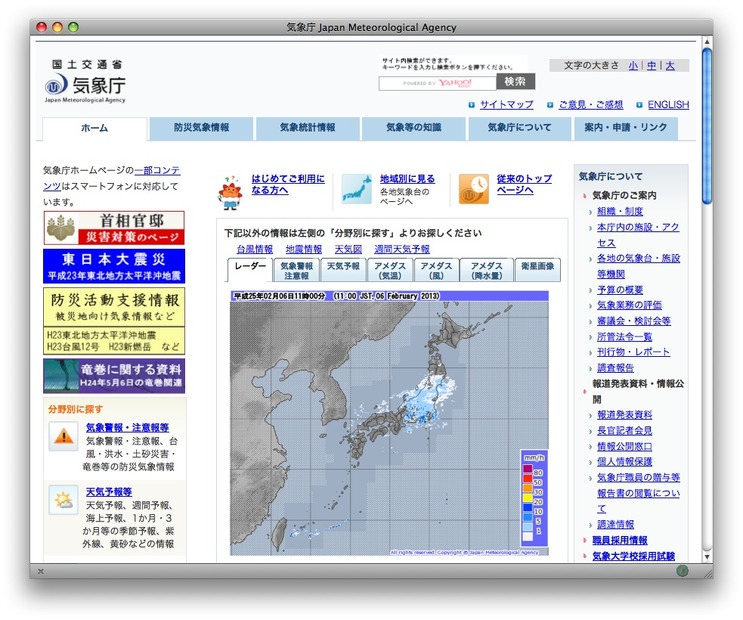The image size is (743, 620).
Task: Set text size to large (大)
Action: (x=670, y=65)
